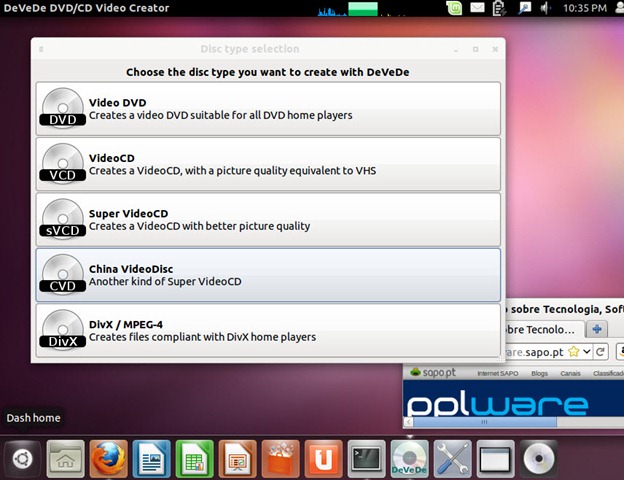Click the sVCD disc icon
624x480 pixels.
pyautogui.click(x=62, y=218)
